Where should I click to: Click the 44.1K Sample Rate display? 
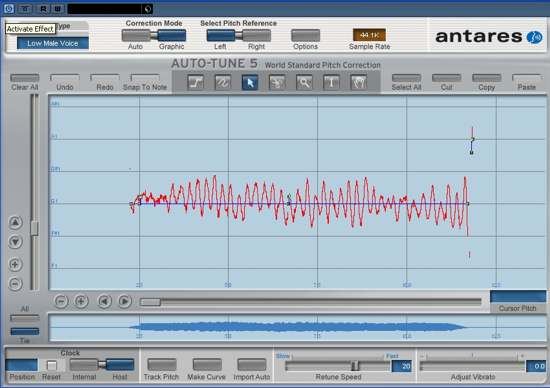[x=369, y=35]
